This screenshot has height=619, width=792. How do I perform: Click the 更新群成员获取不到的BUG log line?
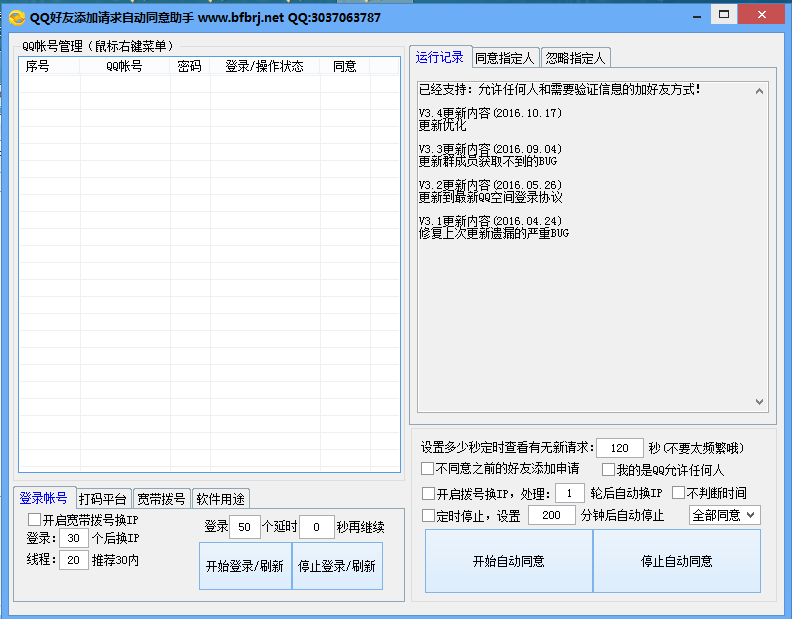[488, 161]
